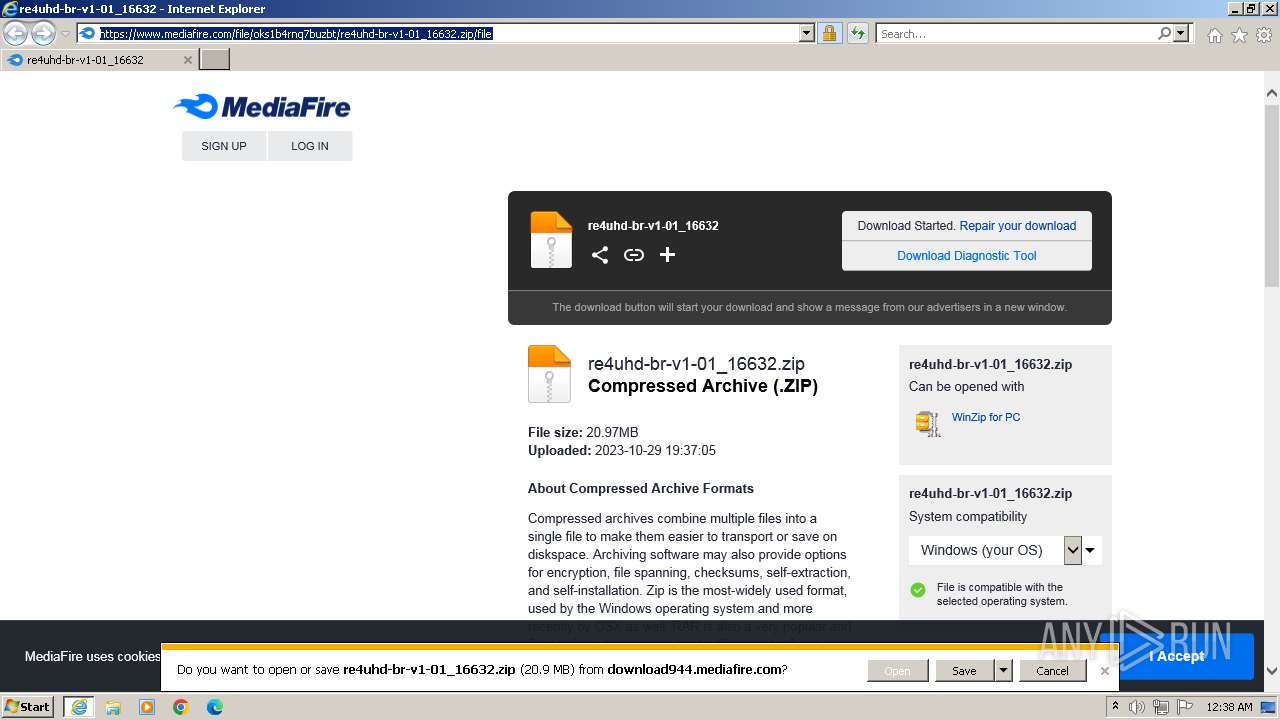The image size is (1280, 720).
Task: Click the URL address field
Action: [x=446, y=33]
